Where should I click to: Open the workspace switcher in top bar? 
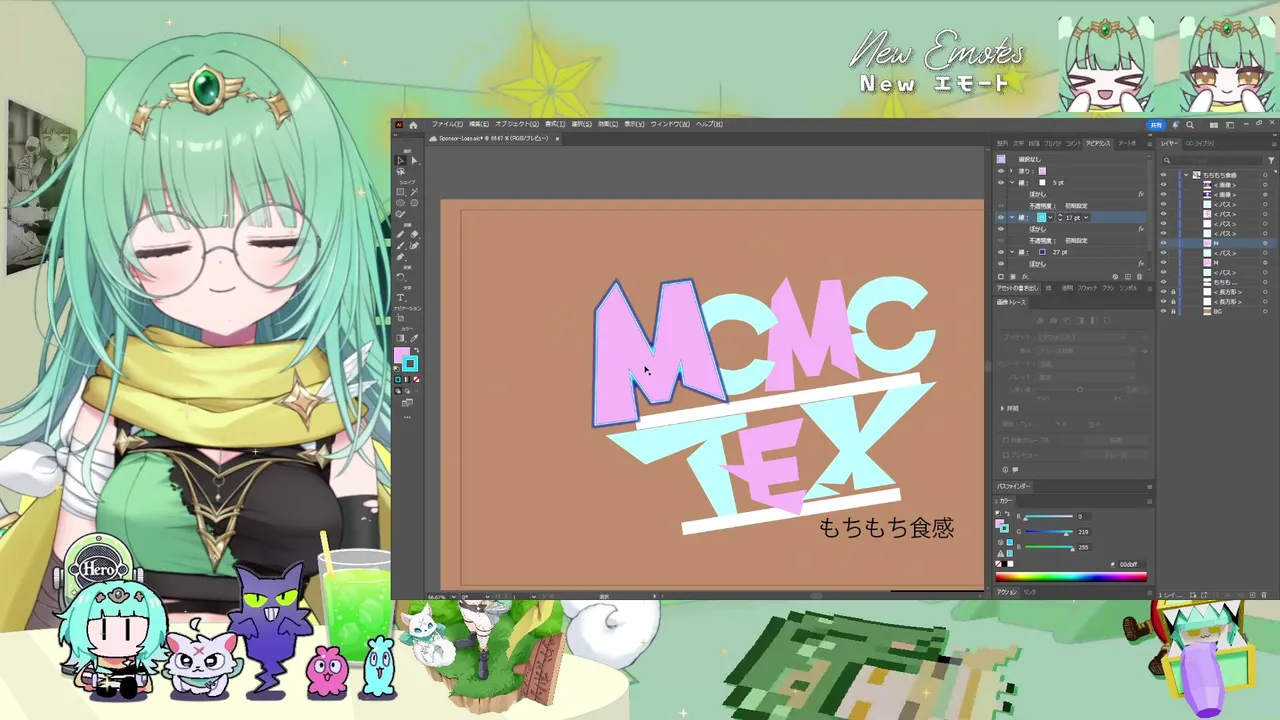(1230, 125)
